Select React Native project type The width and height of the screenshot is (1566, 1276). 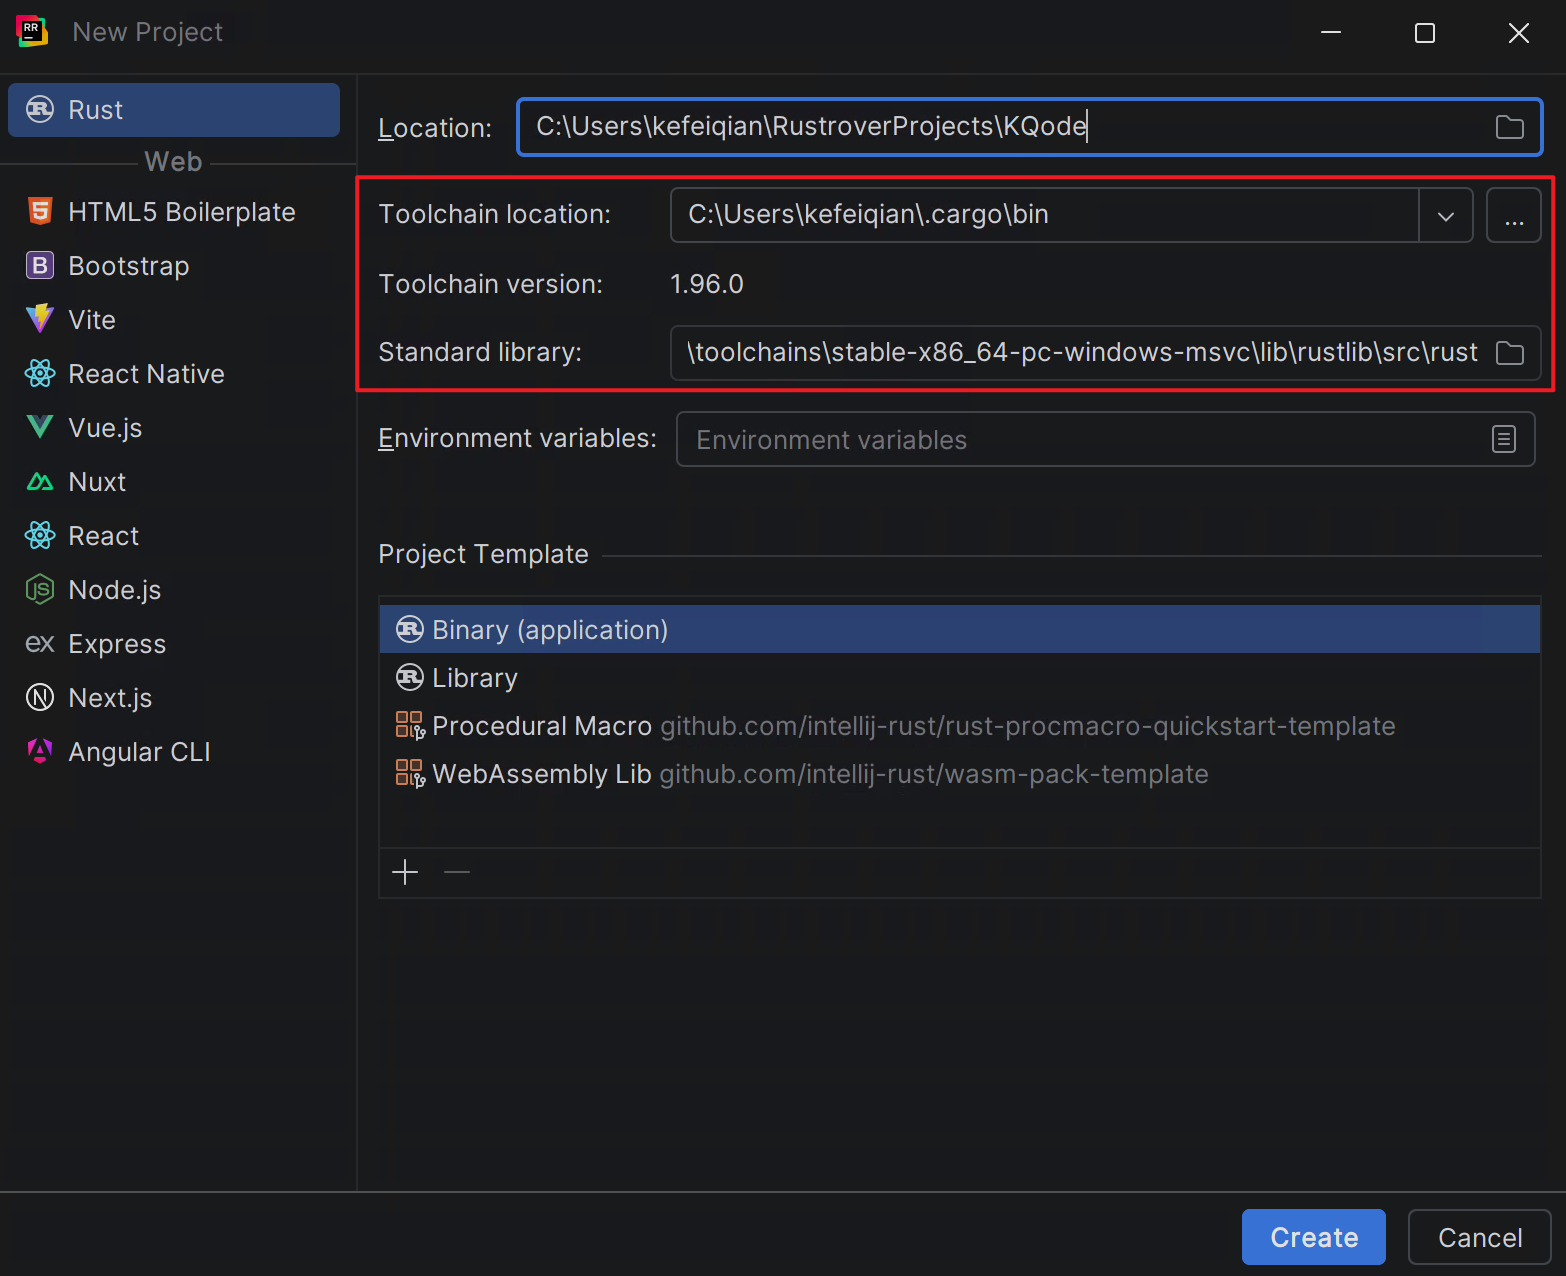(174, 374)
